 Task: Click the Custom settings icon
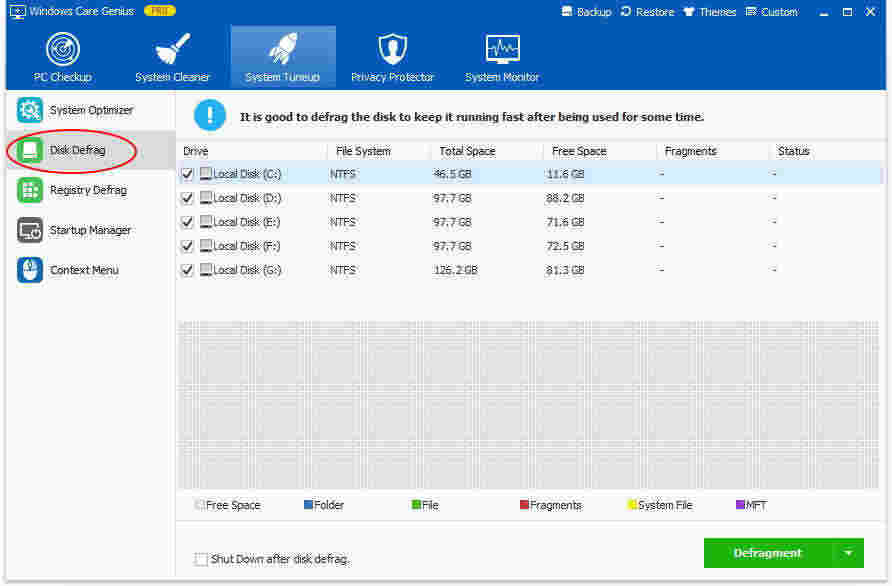[x=751, y=11]
